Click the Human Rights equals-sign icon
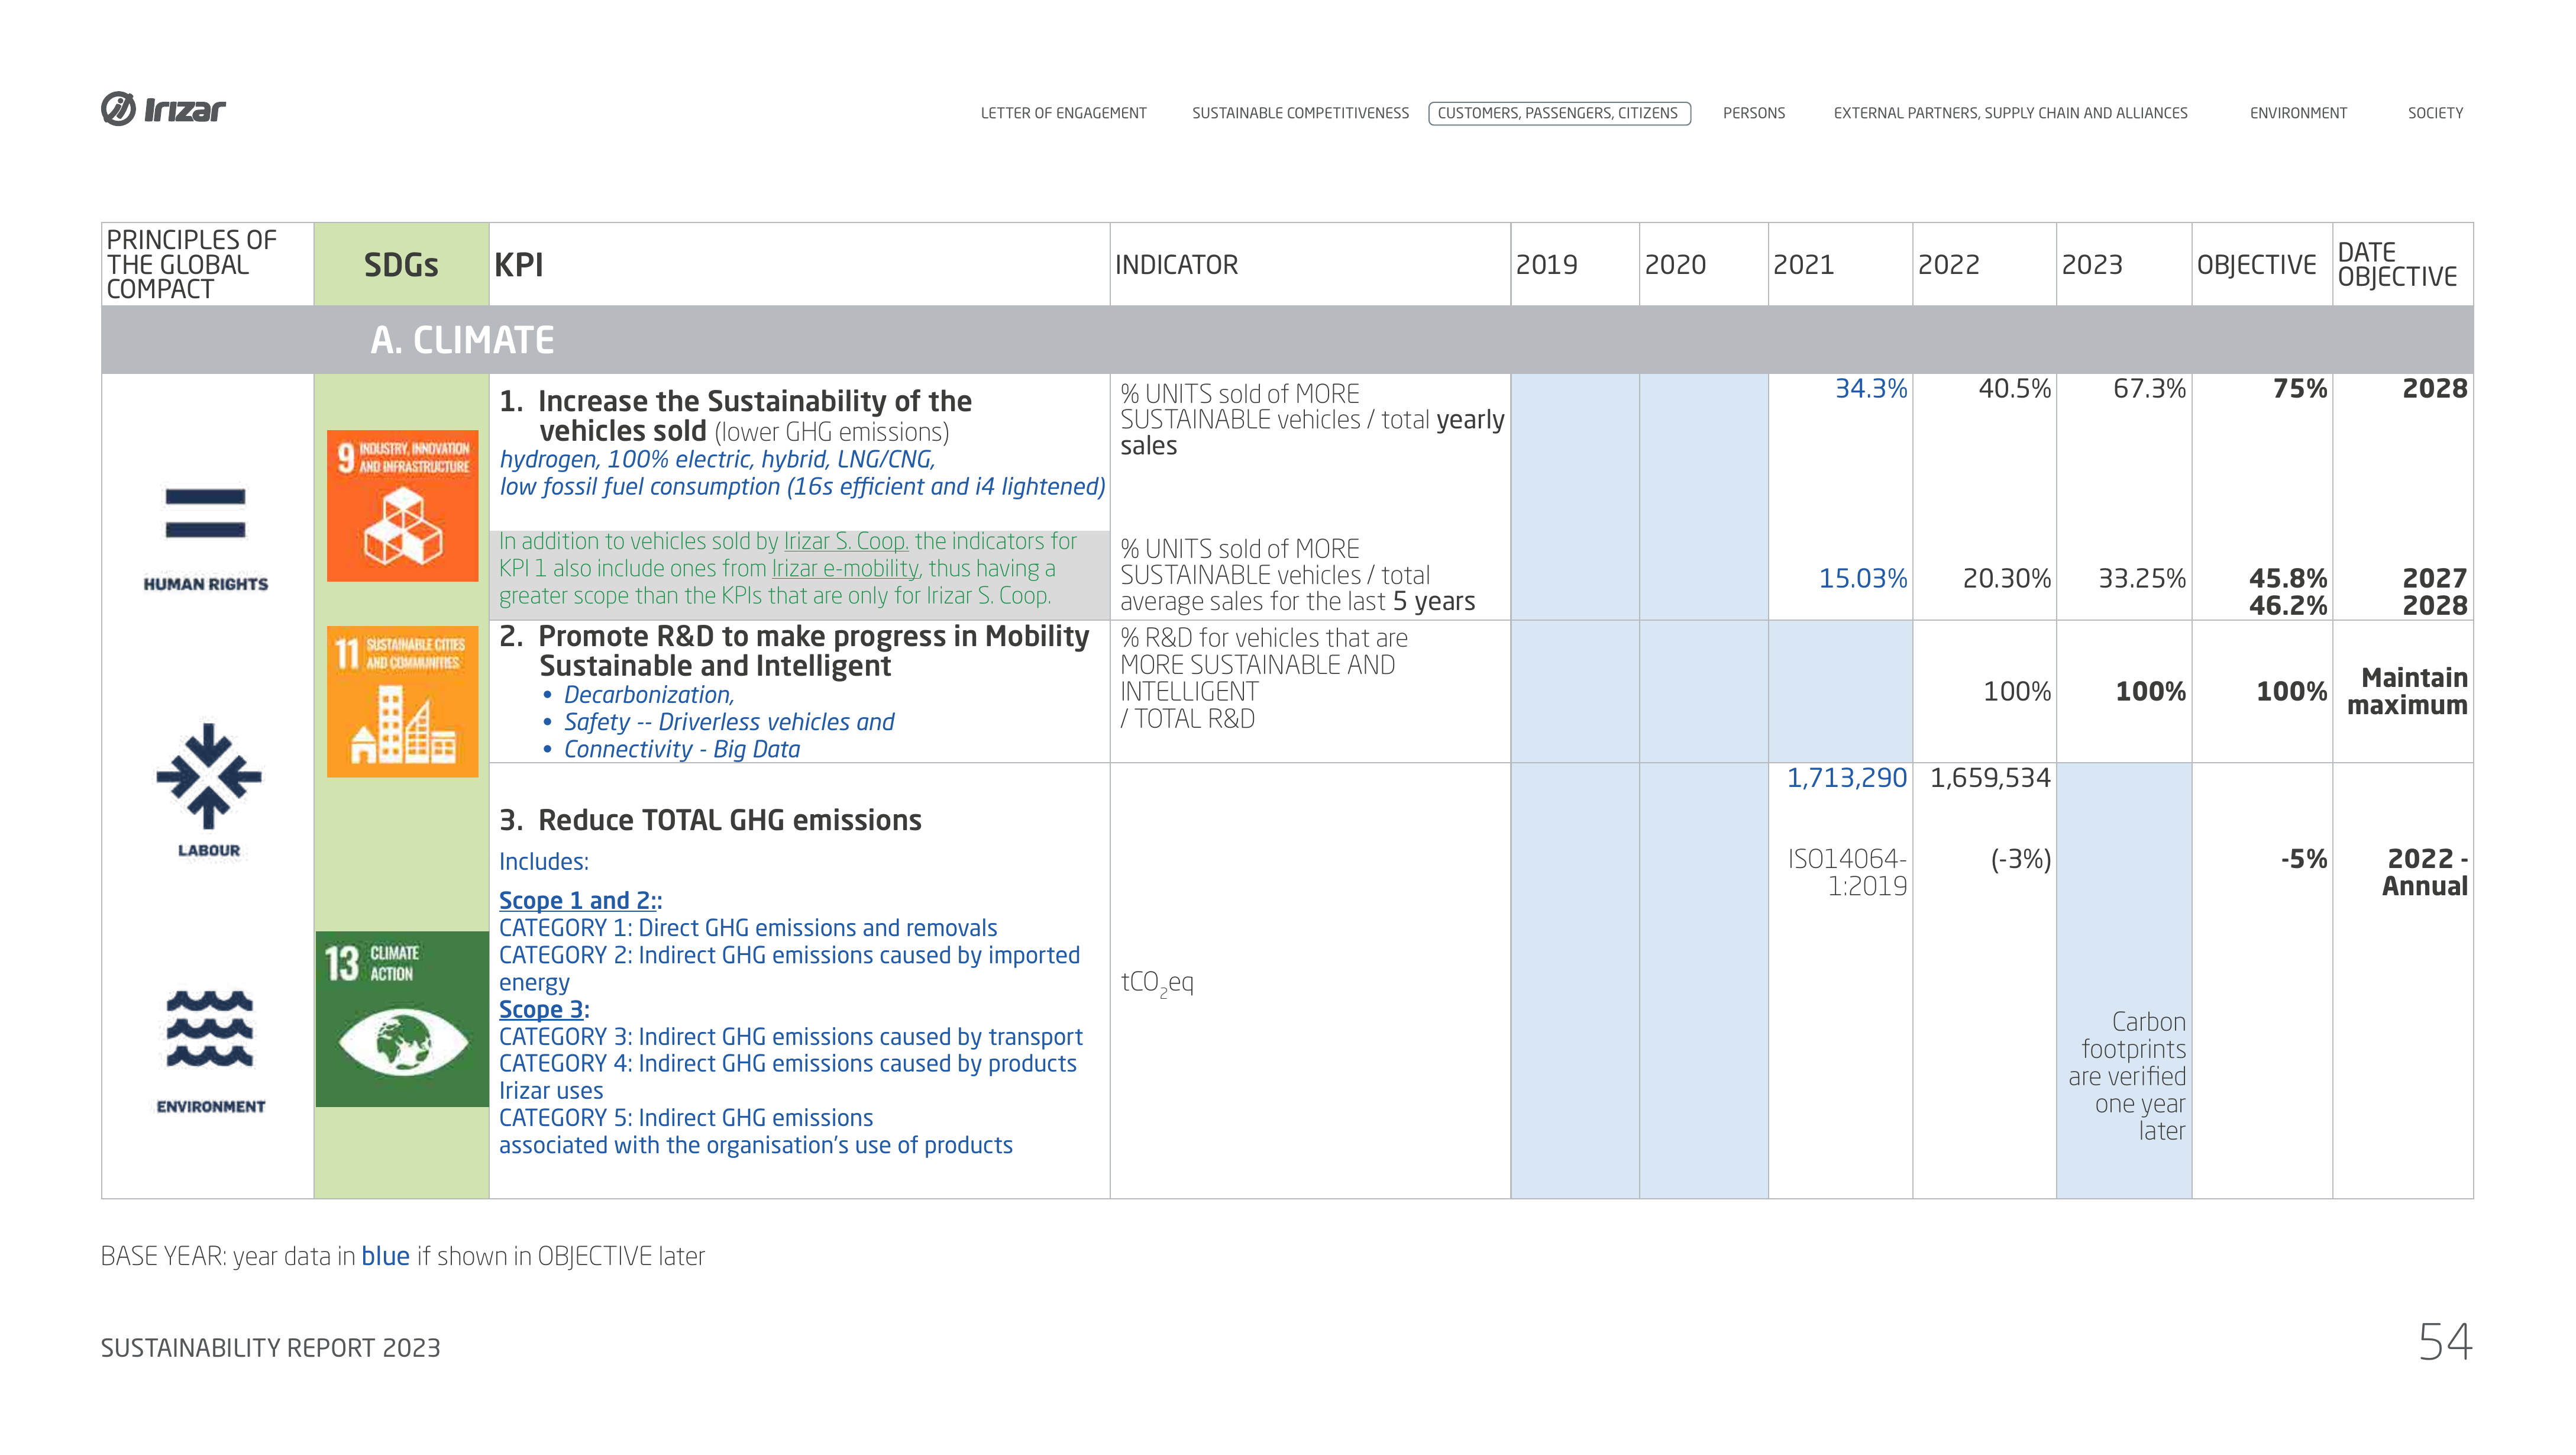This screenshot has height=1455, width=2576. (x=205, y=513)
